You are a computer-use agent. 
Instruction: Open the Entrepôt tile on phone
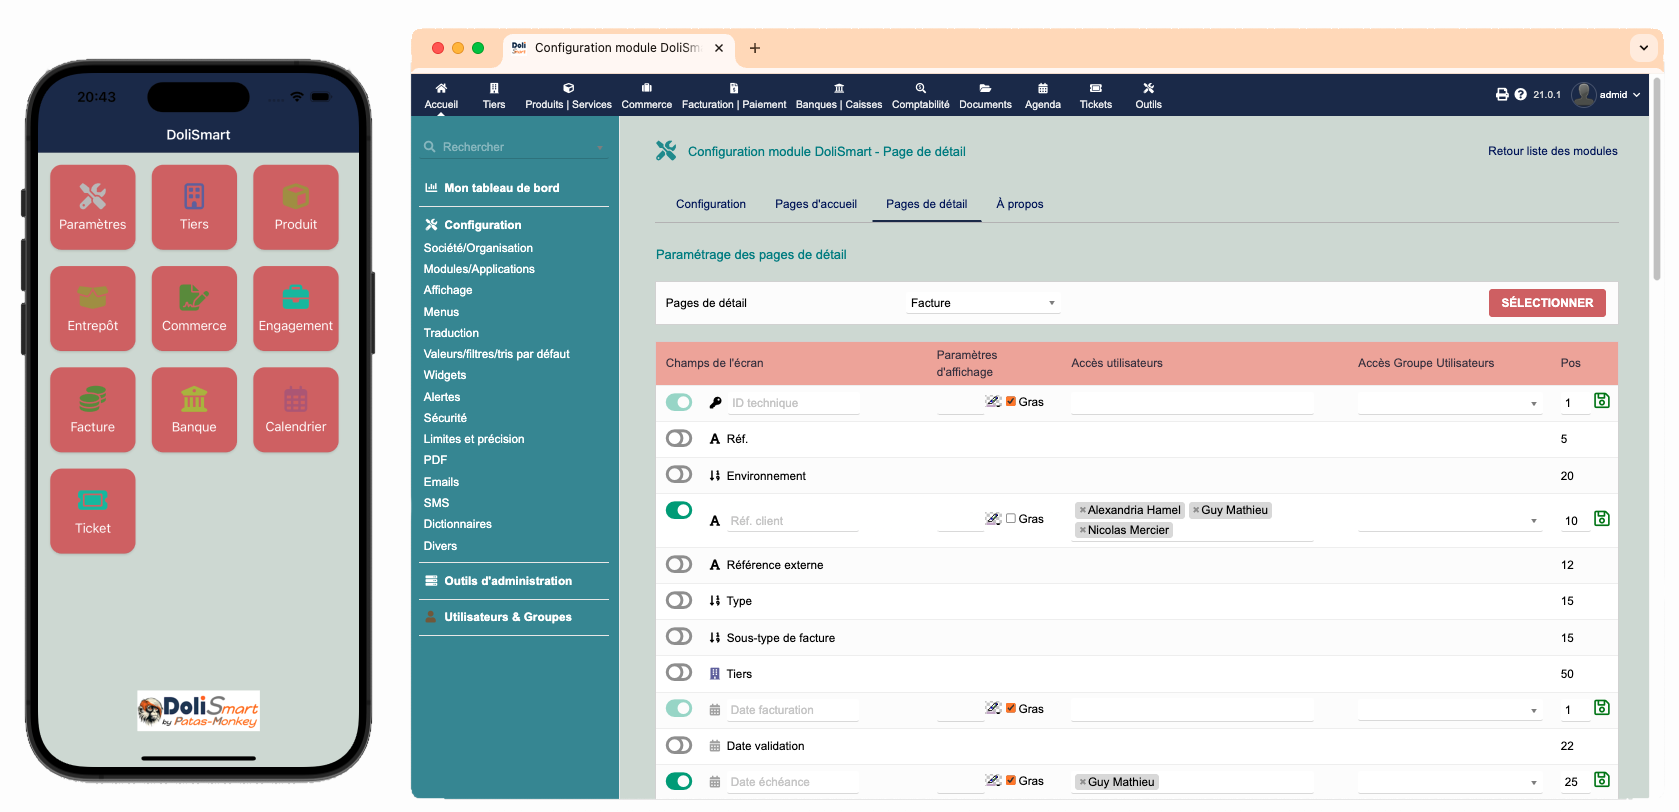[x=93, y=308]
